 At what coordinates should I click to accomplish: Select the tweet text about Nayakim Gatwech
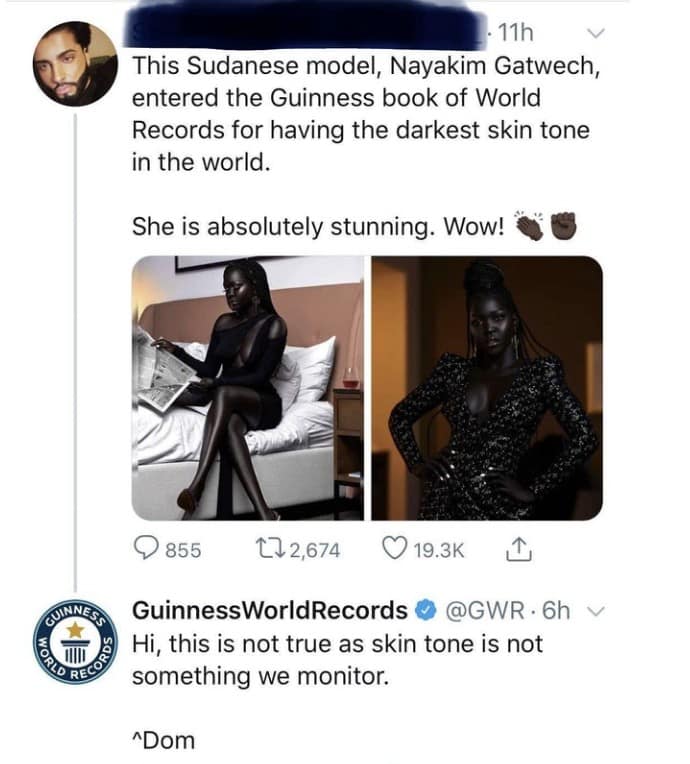[x=366, y=114]
